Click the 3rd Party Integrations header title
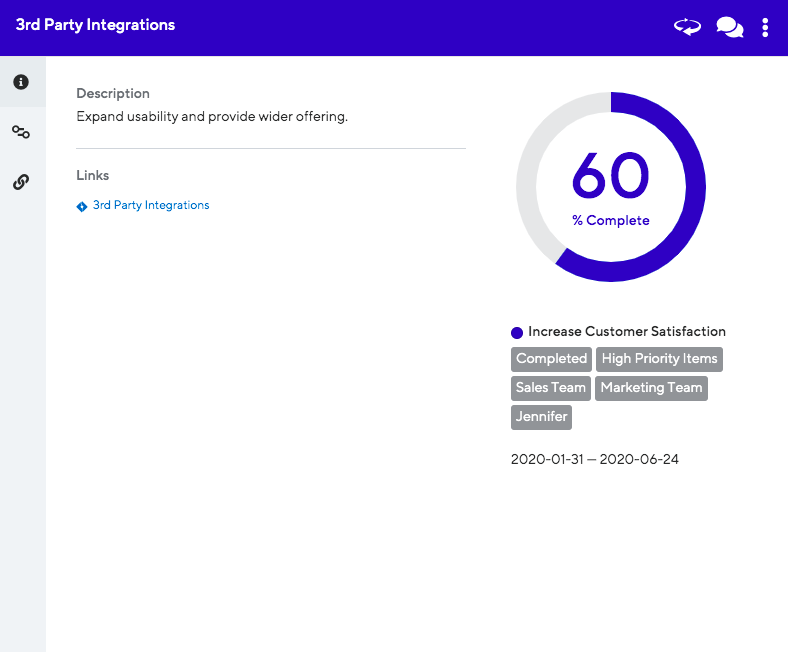The width and height of the screenshot is (788, 652). [95, 25]
